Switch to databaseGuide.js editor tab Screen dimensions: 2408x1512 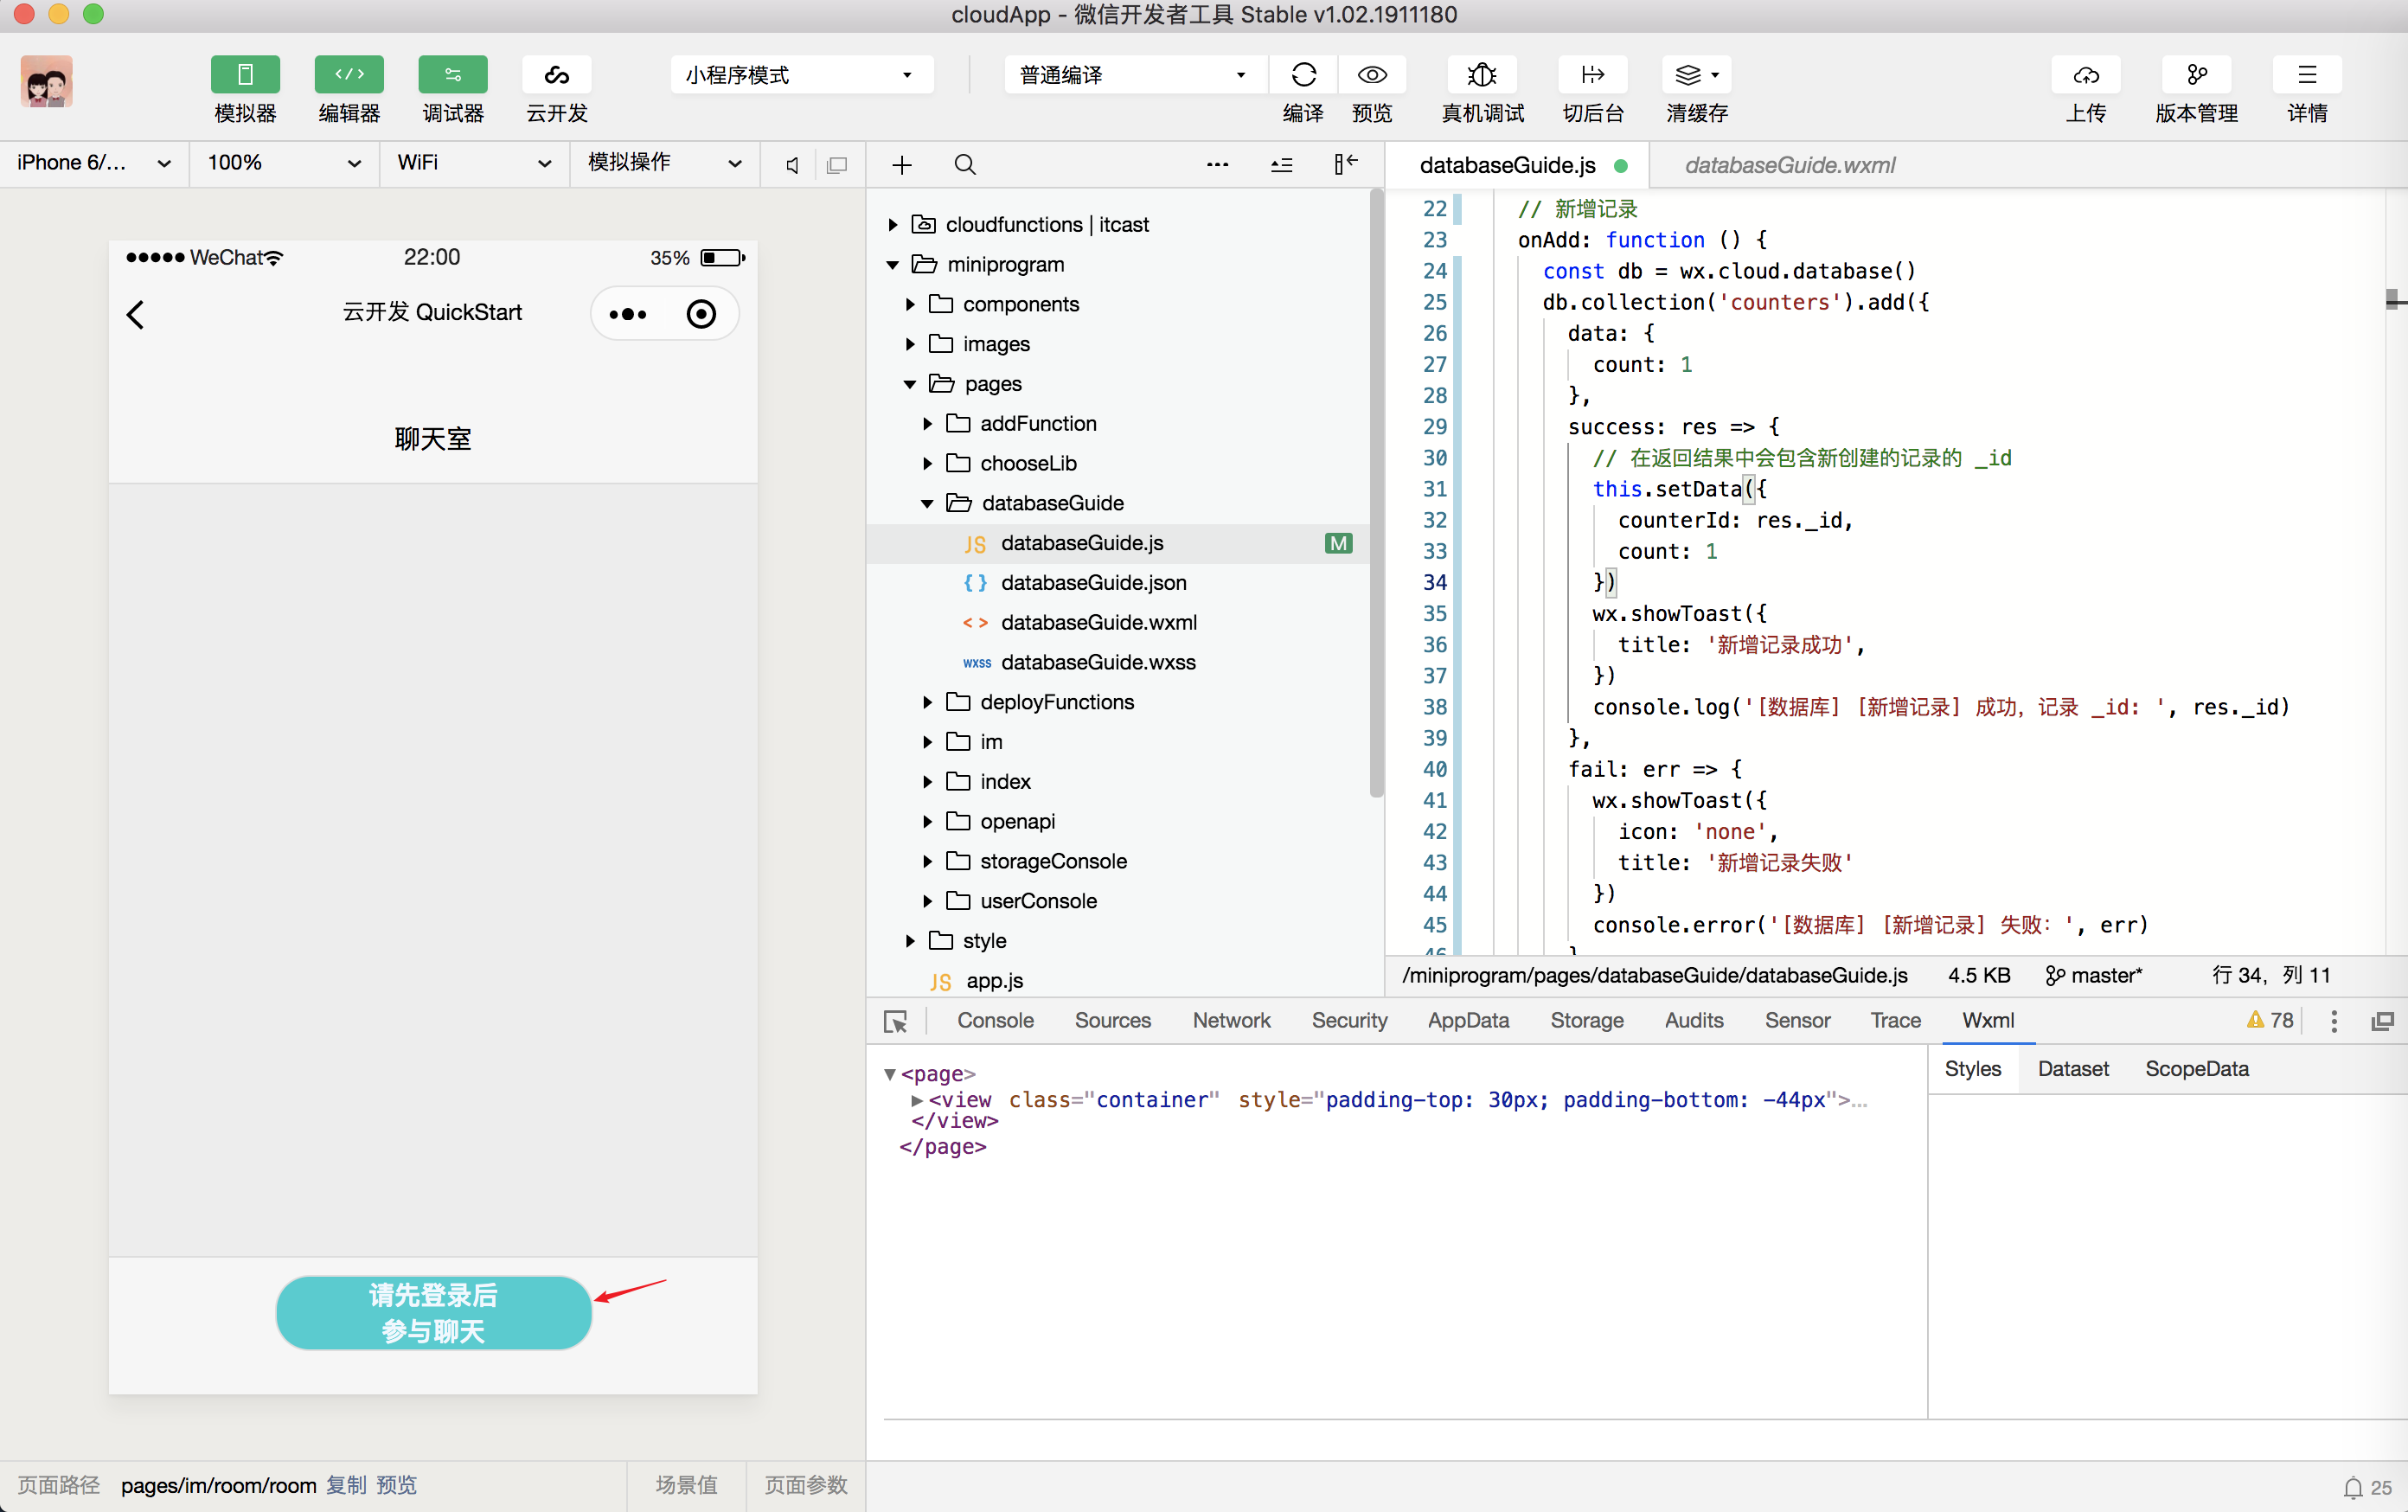point(1518,165)
